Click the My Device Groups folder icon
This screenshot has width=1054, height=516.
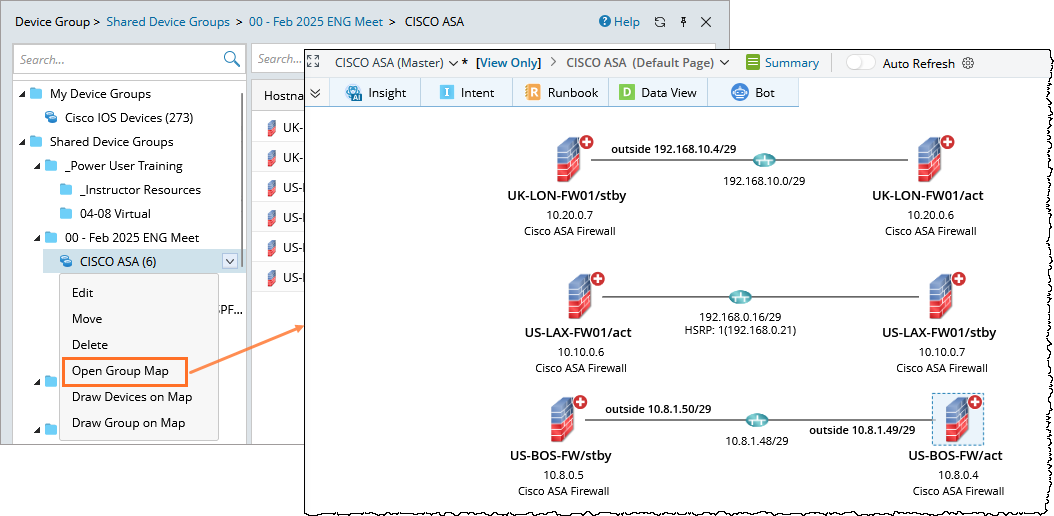(36, 93)
